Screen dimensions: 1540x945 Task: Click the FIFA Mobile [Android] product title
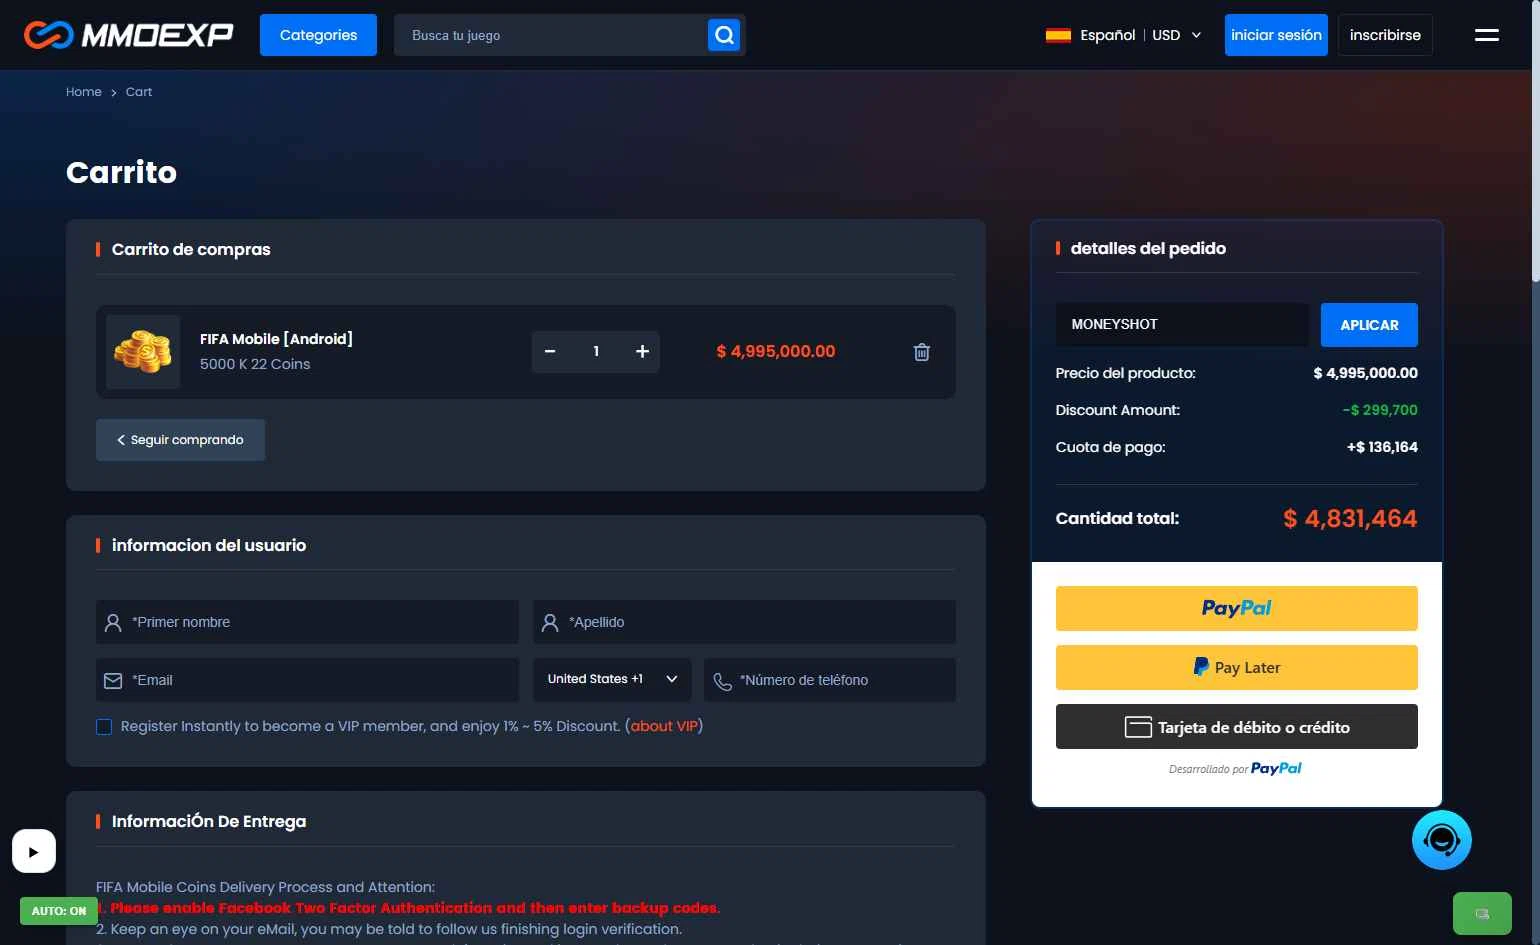pyautogui.click(x=276, y=339)
